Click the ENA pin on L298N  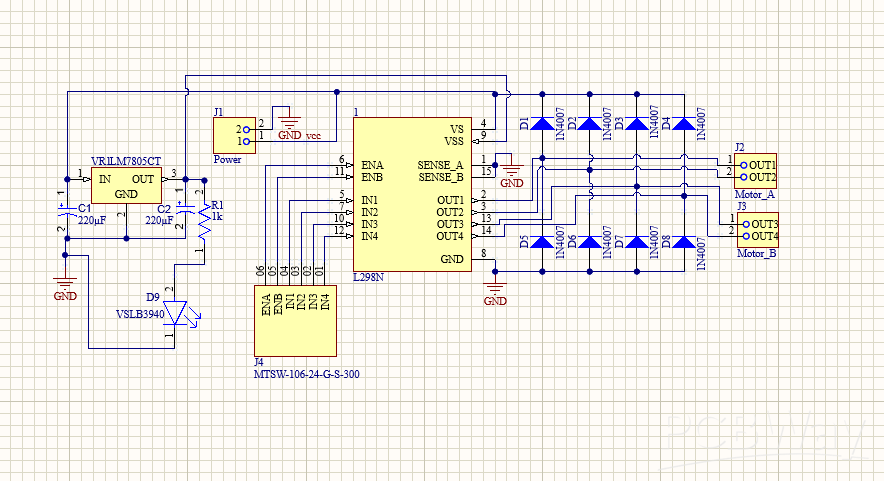click(x=371, y=164)
